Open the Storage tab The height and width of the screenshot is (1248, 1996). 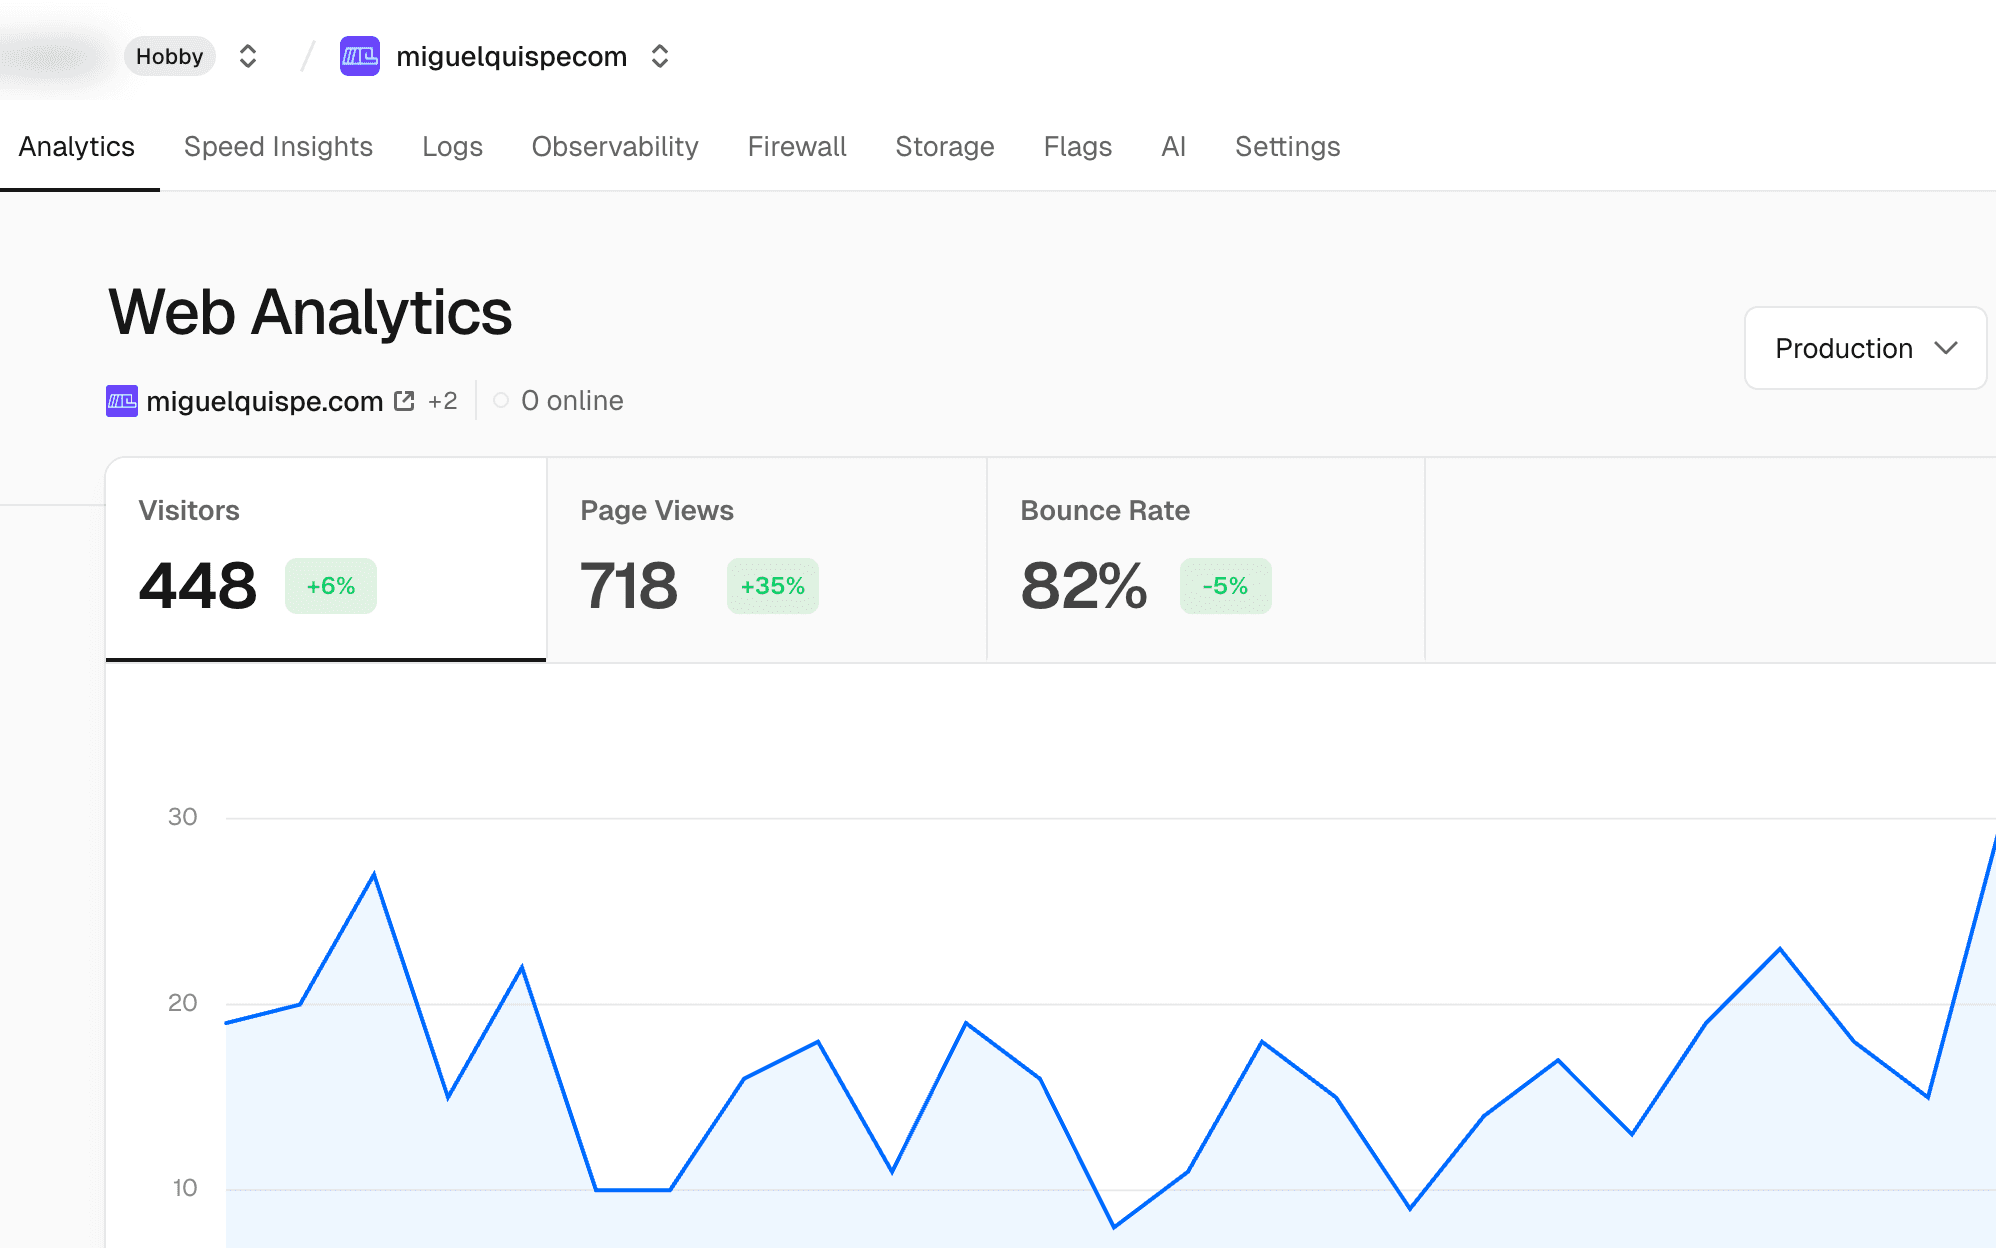coord(945,147)
